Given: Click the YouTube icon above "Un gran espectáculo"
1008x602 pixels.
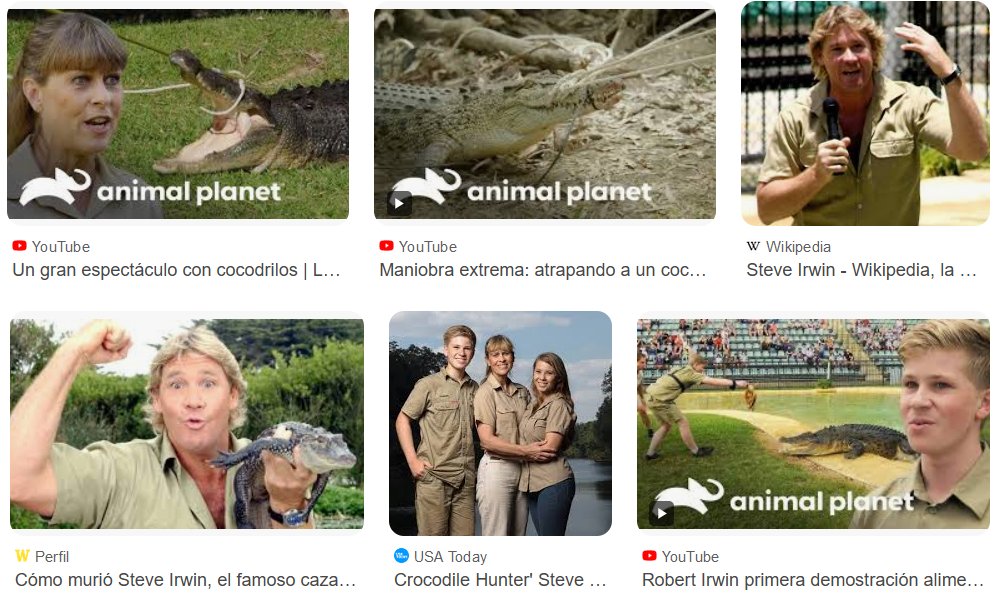Looking at the screenshot, I should click(19, 246).
